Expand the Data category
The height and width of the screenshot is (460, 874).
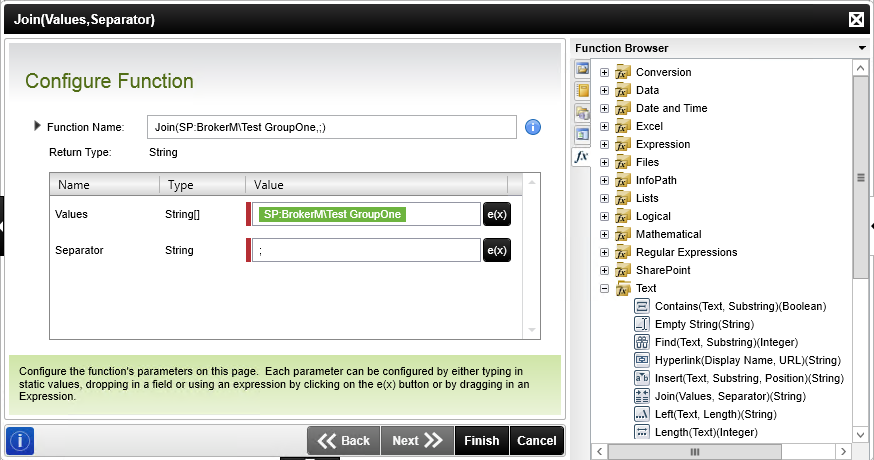click(604, 90)
